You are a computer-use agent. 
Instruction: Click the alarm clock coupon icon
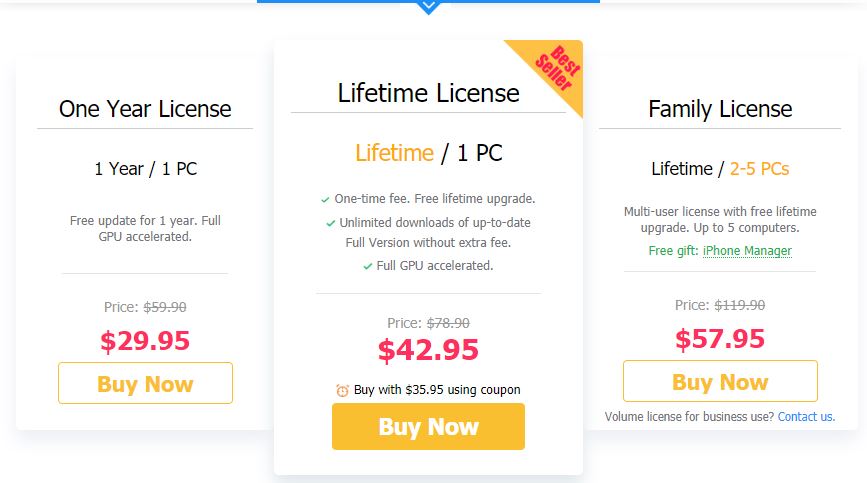pyautogui.click(x=343, y=390)
